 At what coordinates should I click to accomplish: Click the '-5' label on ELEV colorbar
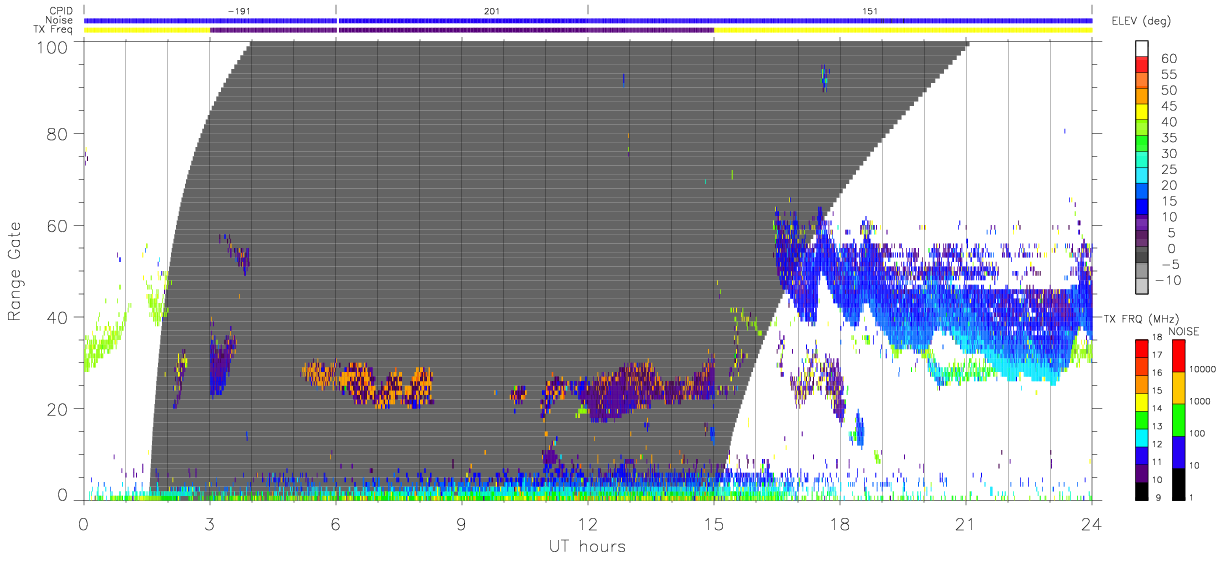(1169, 264)
